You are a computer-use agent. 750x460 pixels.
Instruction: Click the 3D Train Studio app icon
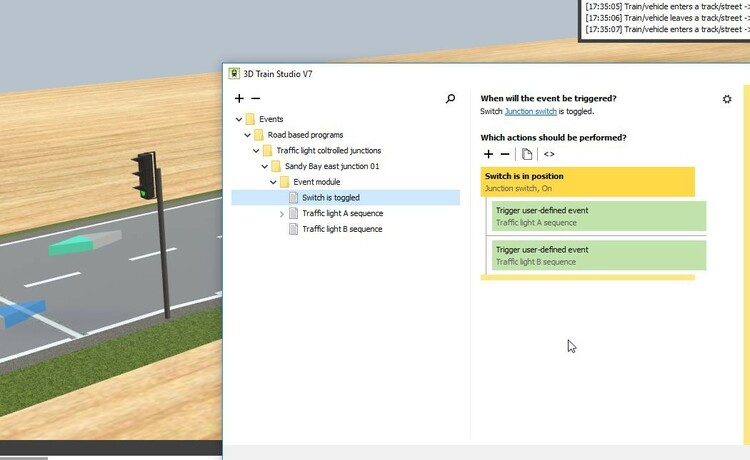coord(234,74)
